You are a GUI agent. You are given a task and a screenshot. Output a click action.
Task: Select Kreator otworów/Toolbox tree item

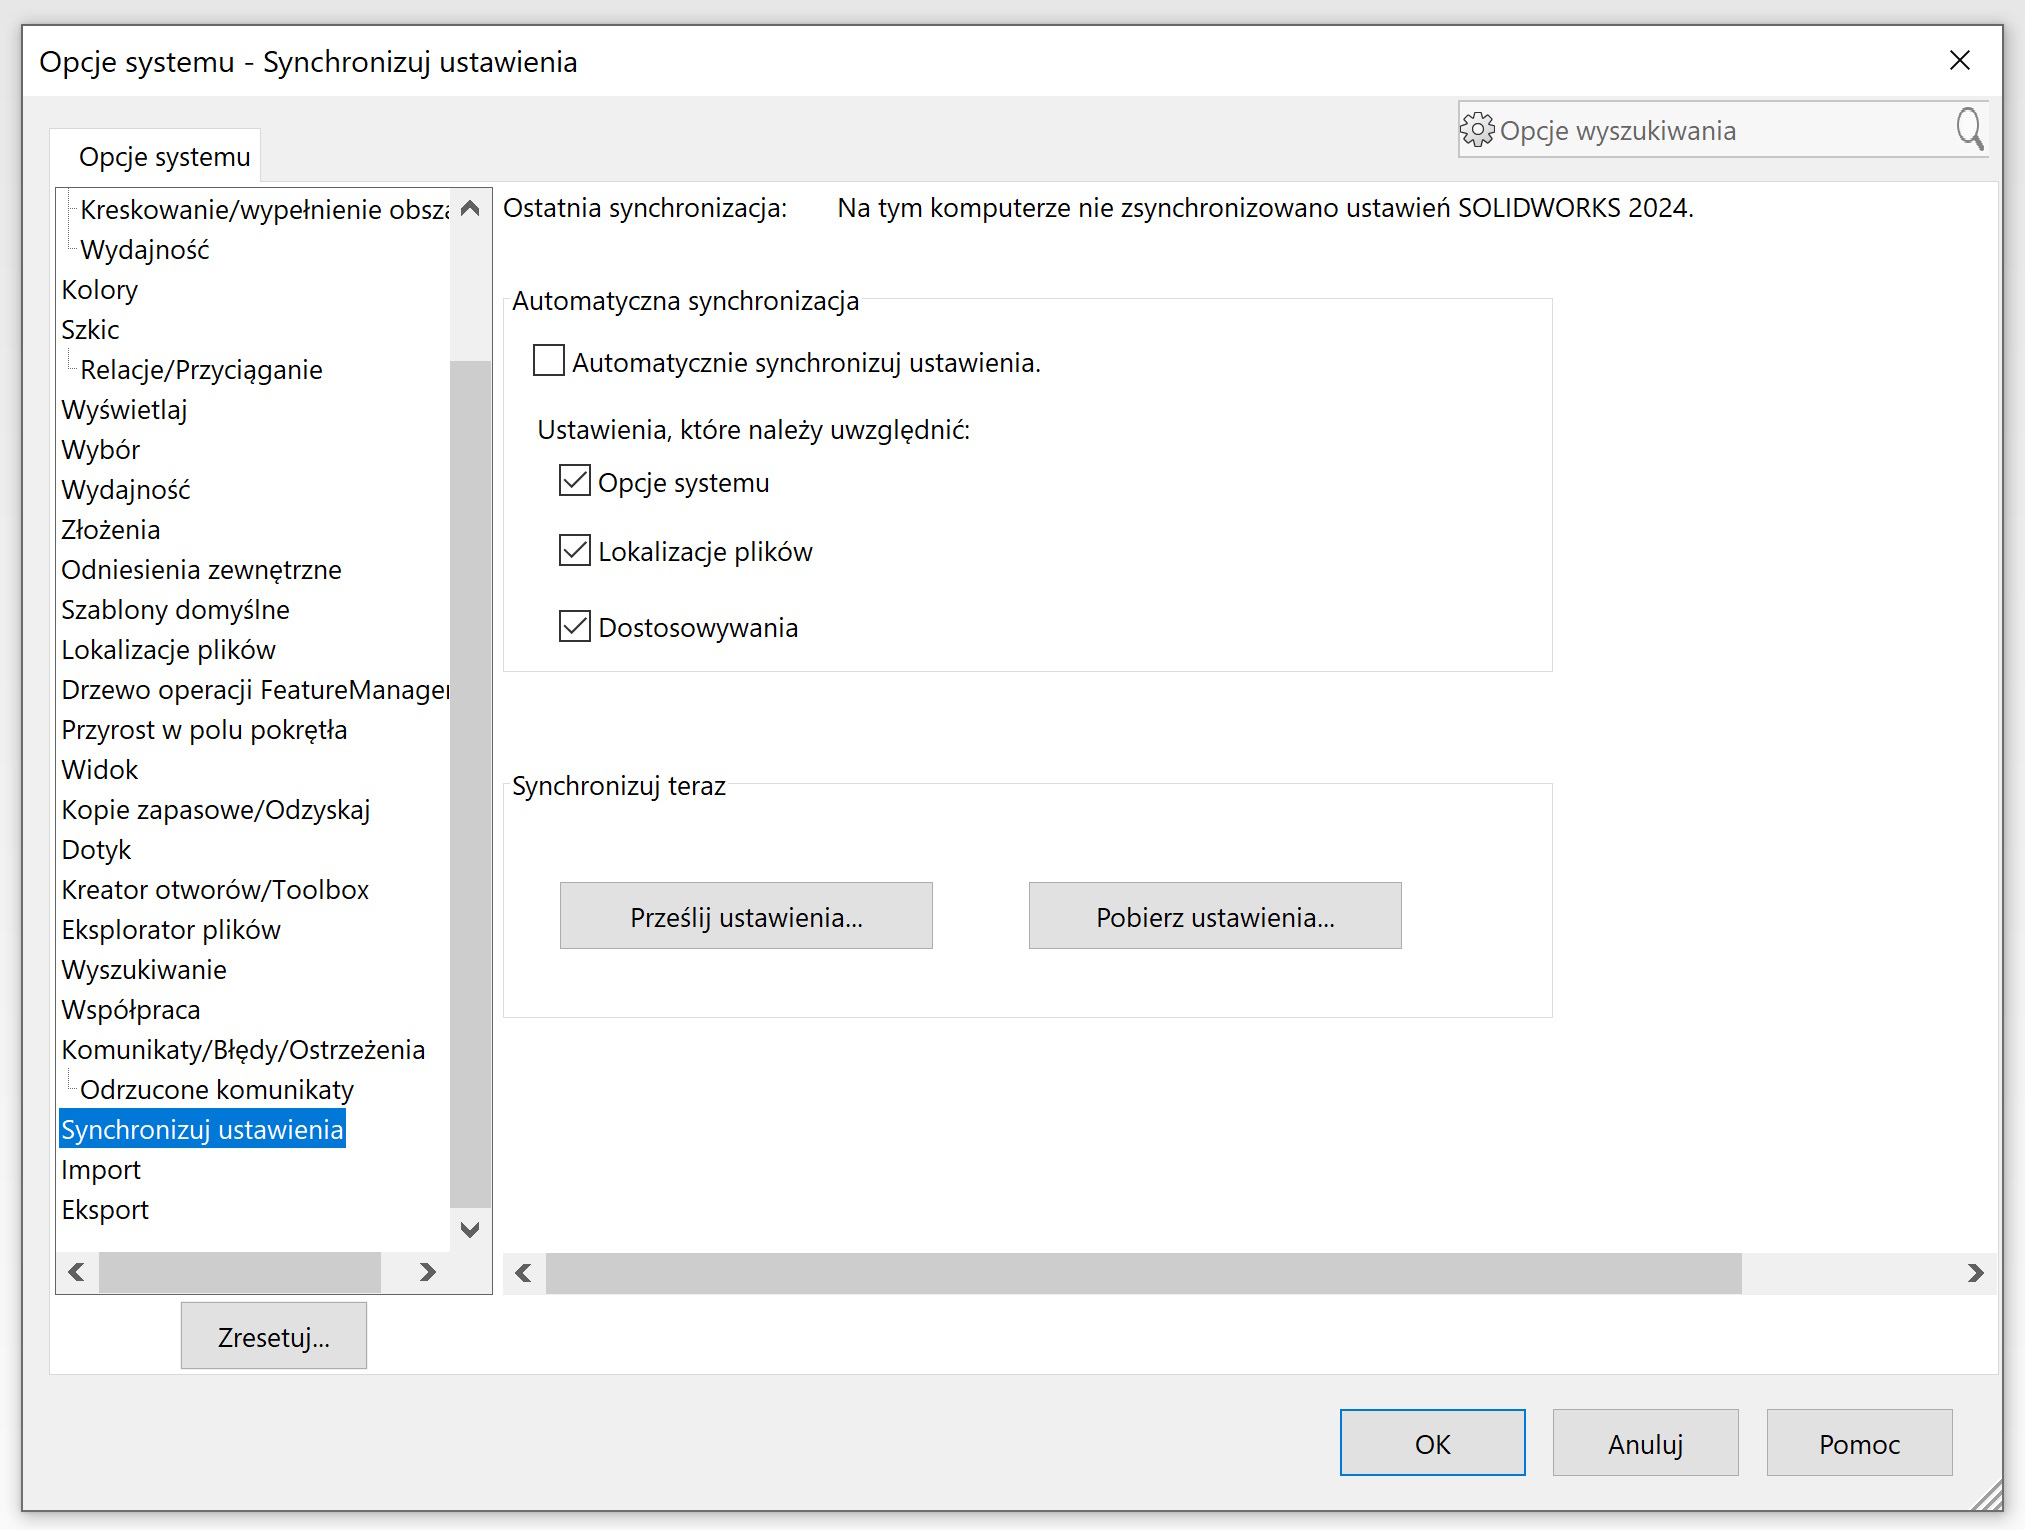[215, 889]
